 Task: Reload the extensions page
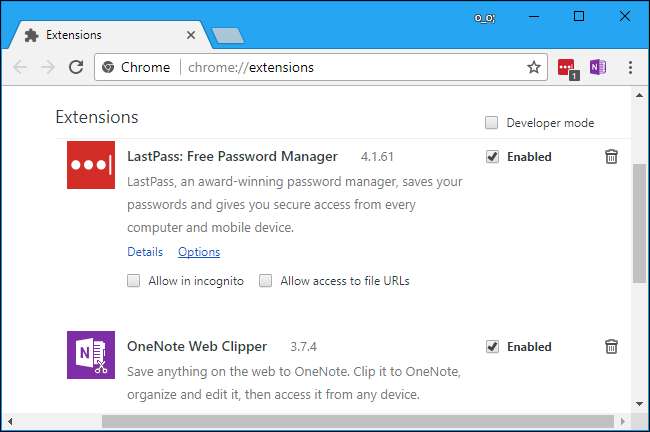point(76,68)
